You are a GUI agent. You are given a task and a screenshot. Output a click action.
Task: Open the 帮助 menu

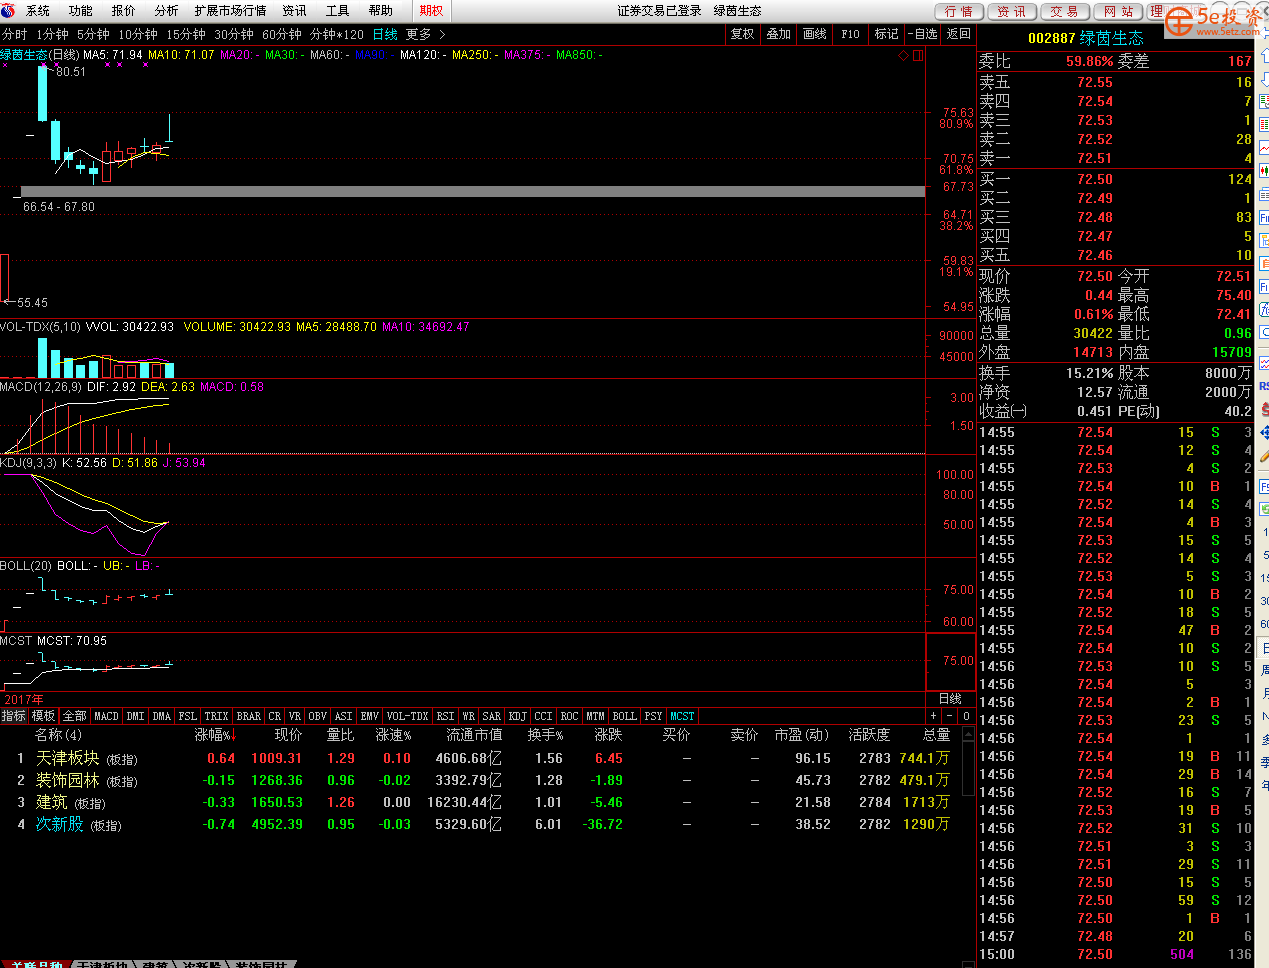pyautogui.click(x=381, y=11)
